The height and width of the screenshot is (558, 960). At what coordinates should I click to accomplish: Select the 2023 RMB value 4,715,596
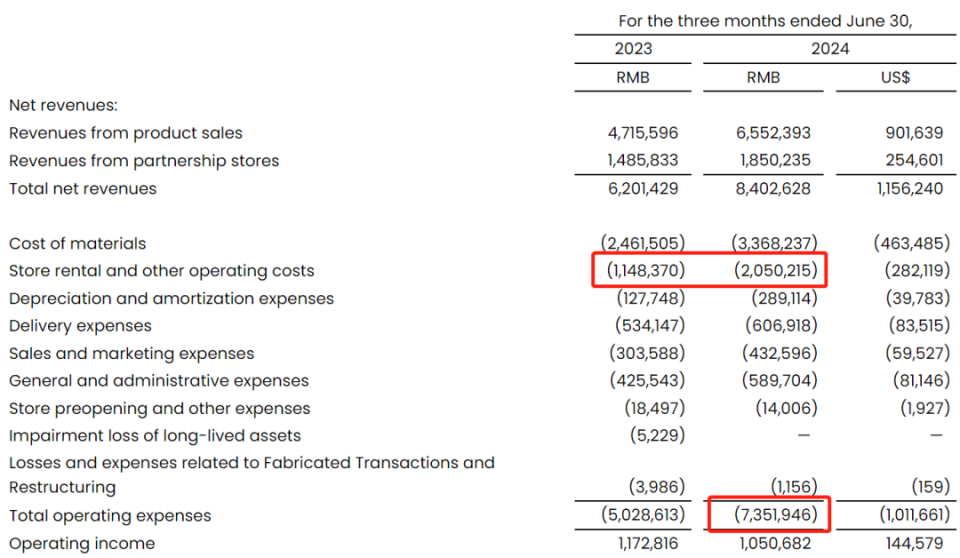[x=643, y=133]
